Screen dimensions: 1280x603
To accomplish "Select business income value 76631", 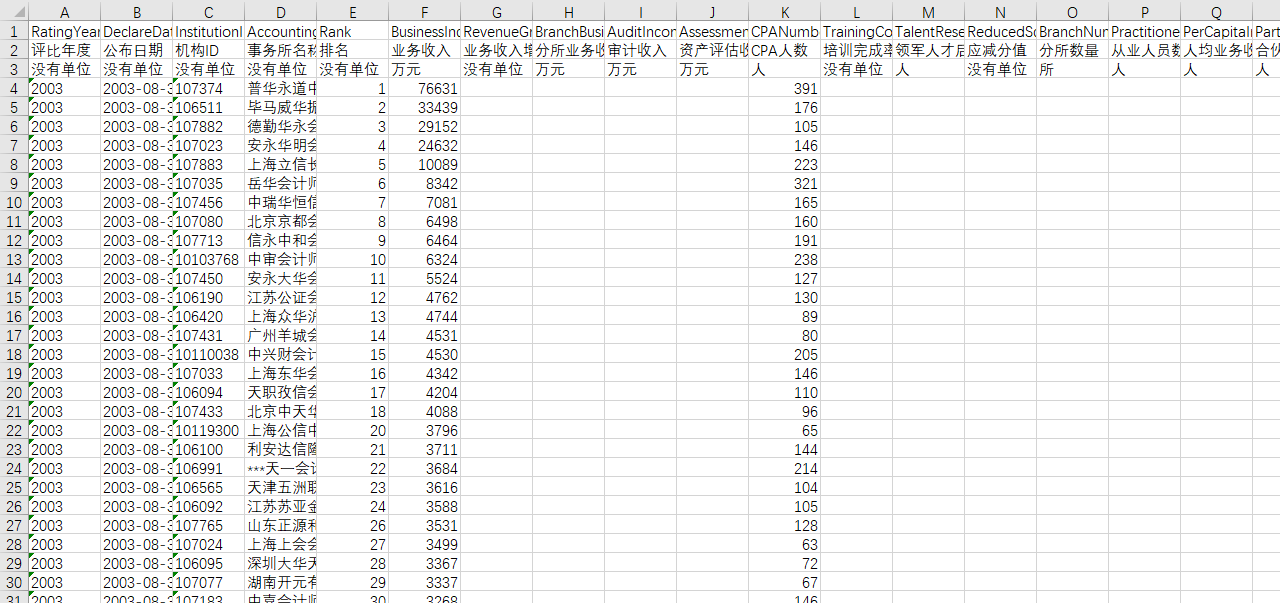I will [x=425, y=88].
